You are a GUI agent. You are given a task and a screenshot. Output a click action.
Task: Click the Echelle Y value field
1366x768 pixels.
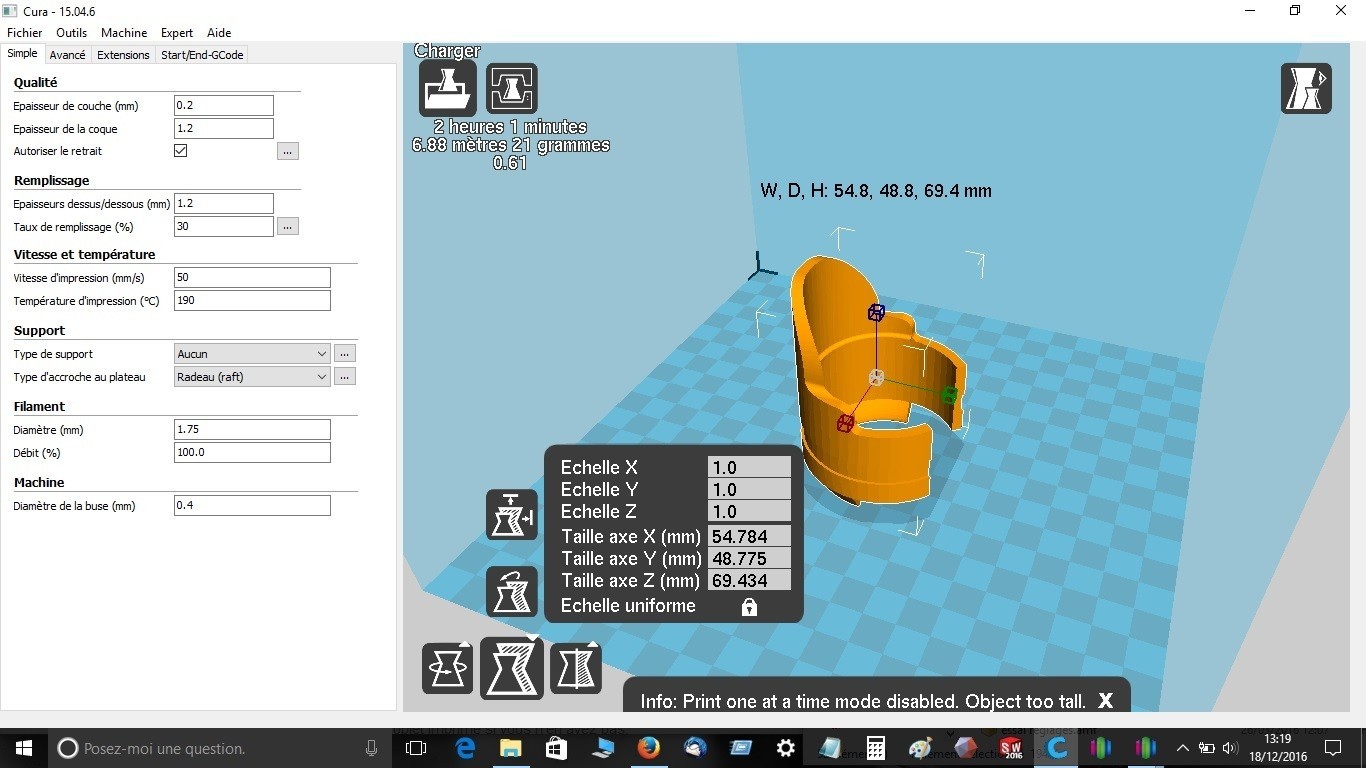coord(749,489)
